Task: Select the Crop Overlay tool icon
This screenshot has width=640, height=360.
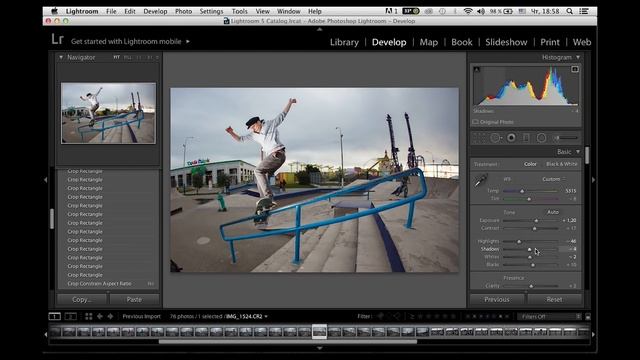Action: [479, 138]
